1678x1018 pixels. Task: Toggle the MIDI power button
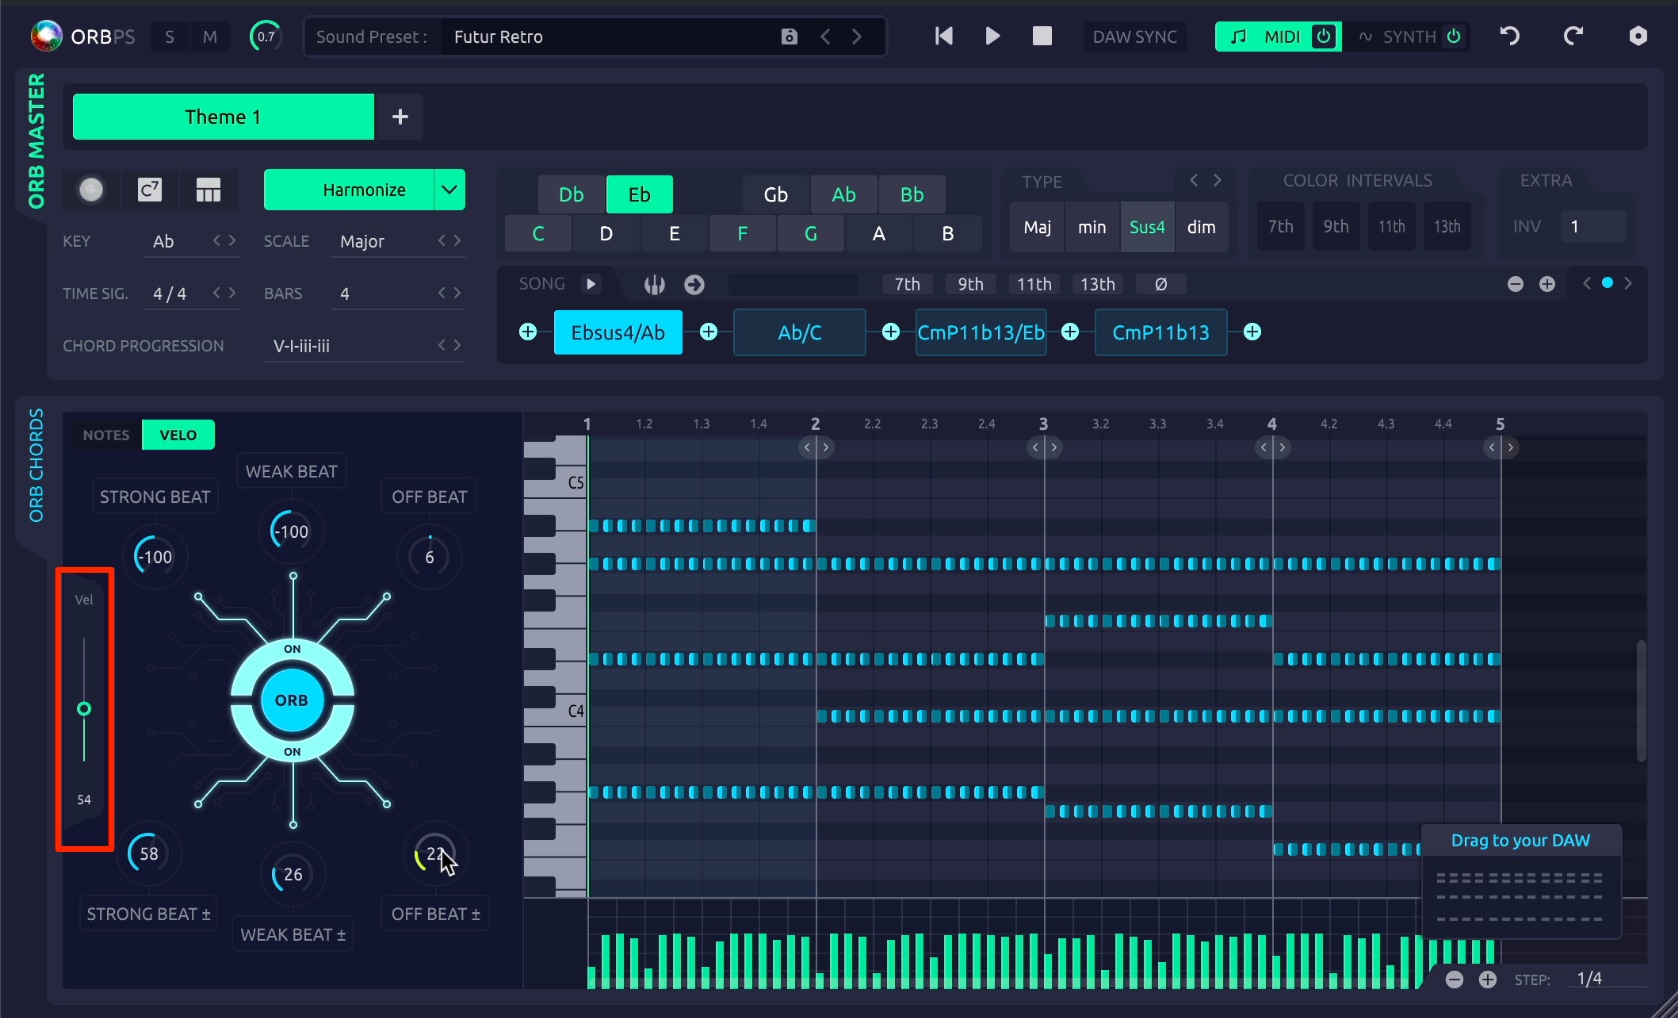[1324, 37]
